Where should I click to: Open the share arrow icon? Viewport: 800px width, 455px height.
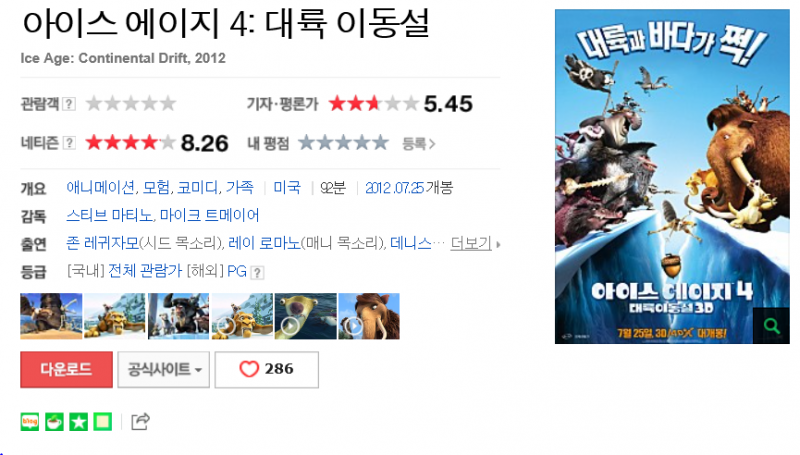(x=140, y=421)
